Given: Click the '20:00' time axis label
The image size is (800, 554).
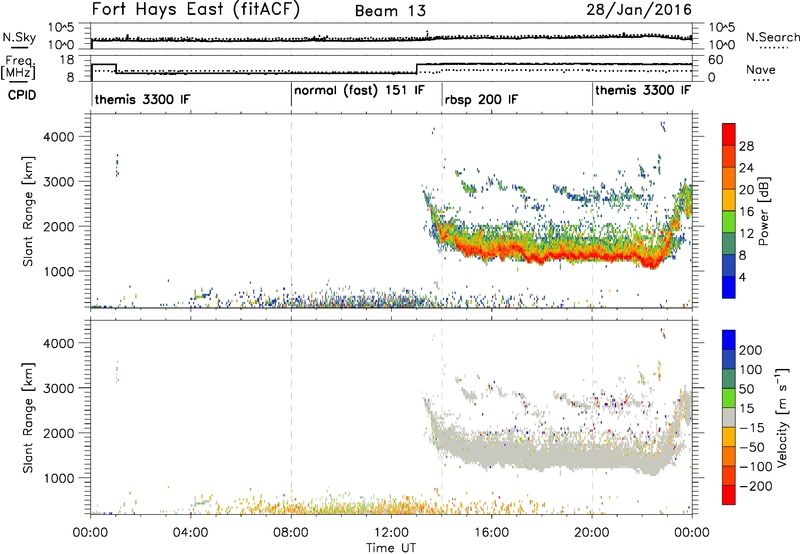Looking at the screenshot, I should [x=592, y=532].
